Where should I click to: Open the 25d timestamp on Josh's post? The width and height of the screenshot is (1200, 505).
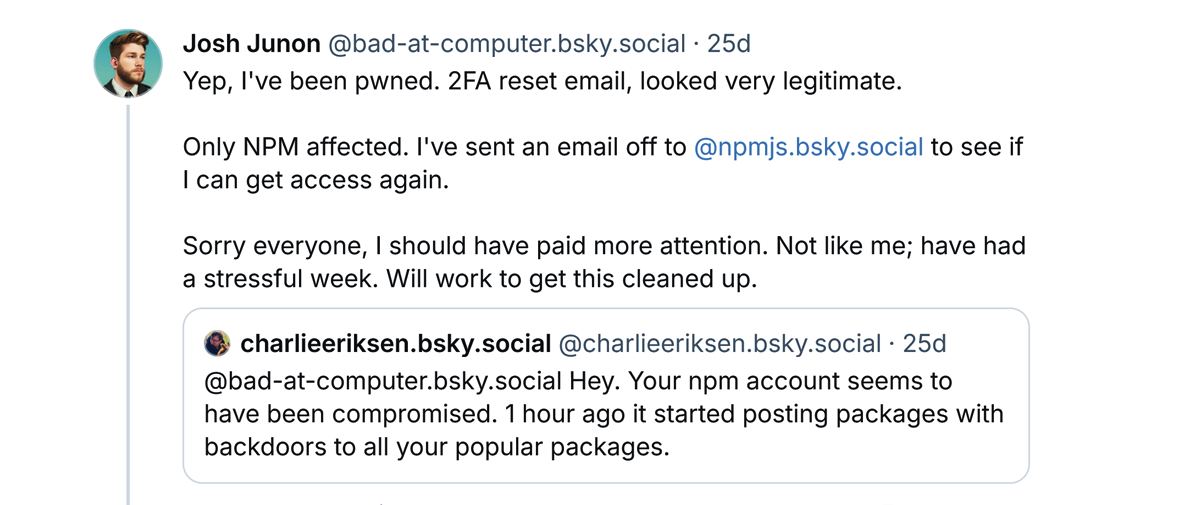[x=729, y=44]
